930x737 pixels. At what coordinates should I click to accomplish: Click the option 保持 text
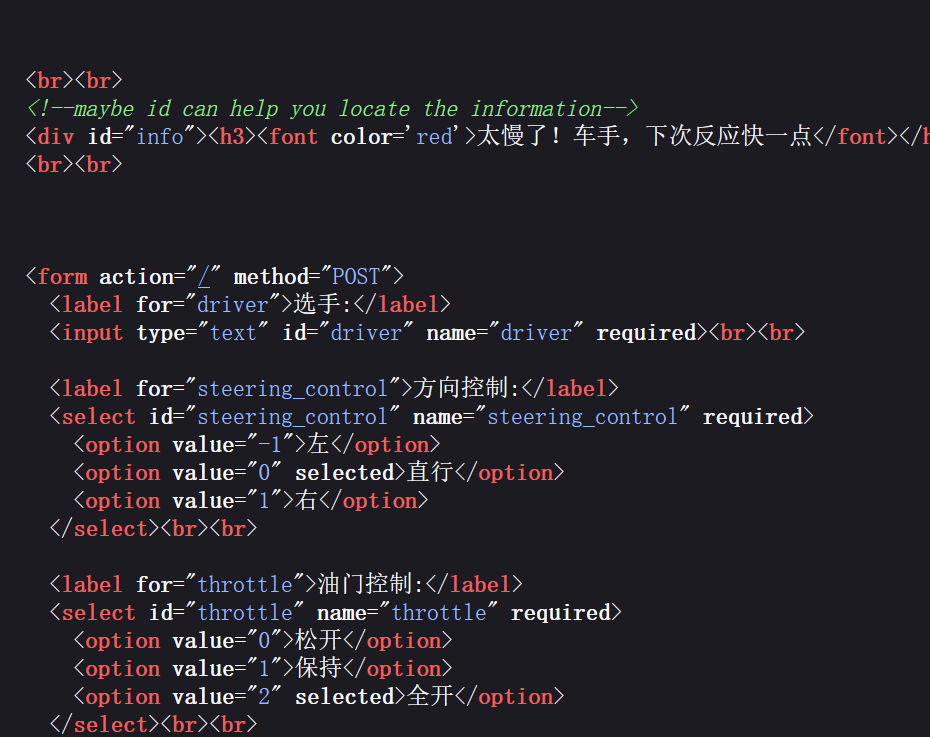(x=319, y=668)
